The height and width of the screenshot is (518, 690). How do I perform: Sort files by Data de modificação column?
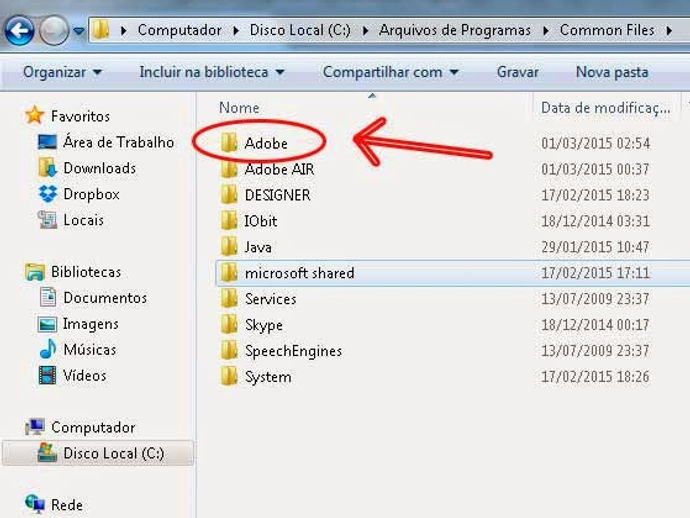[x=606, y=108]
